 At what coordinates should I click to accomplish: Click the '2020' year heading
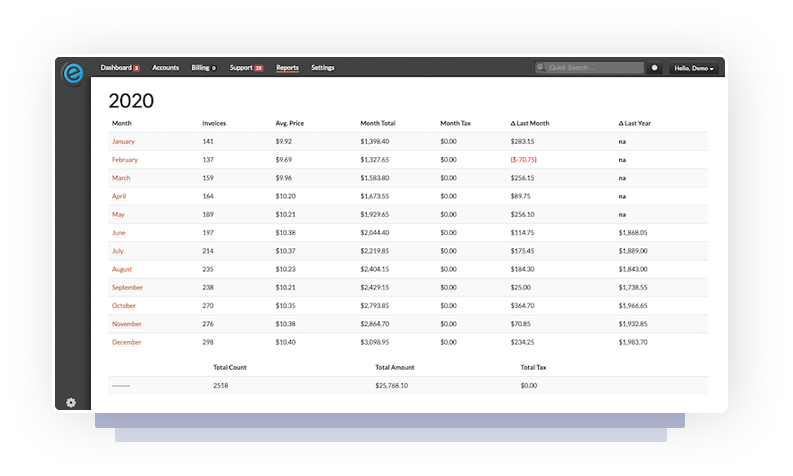131,101
